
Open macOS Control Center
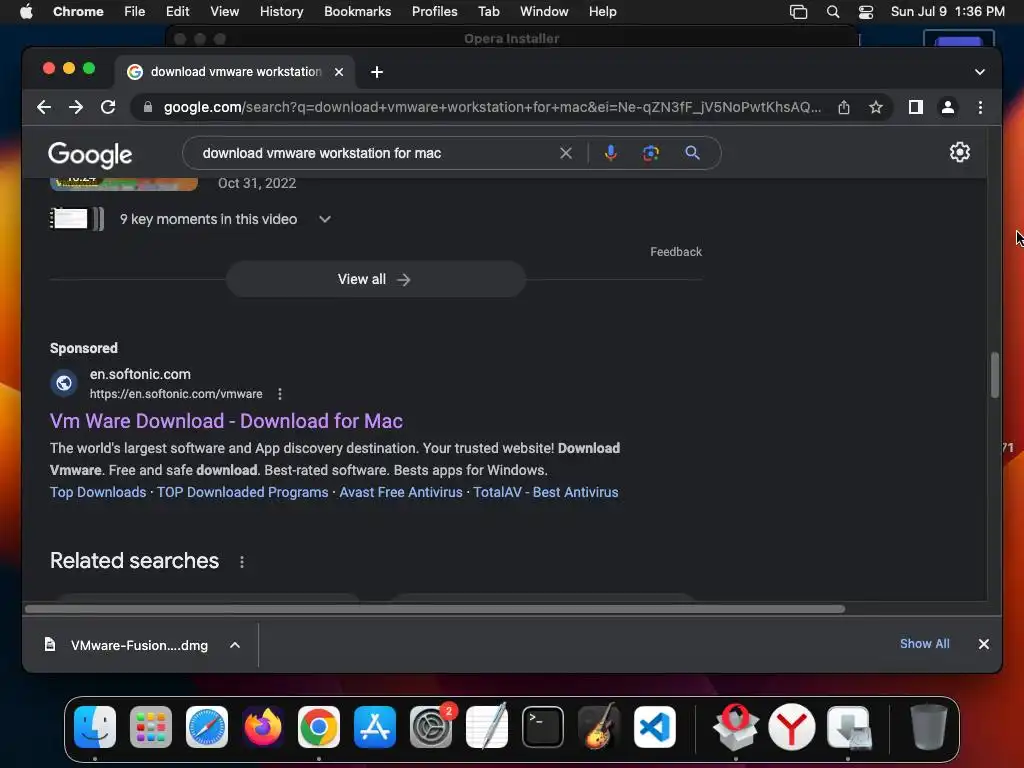click(866, 12)
